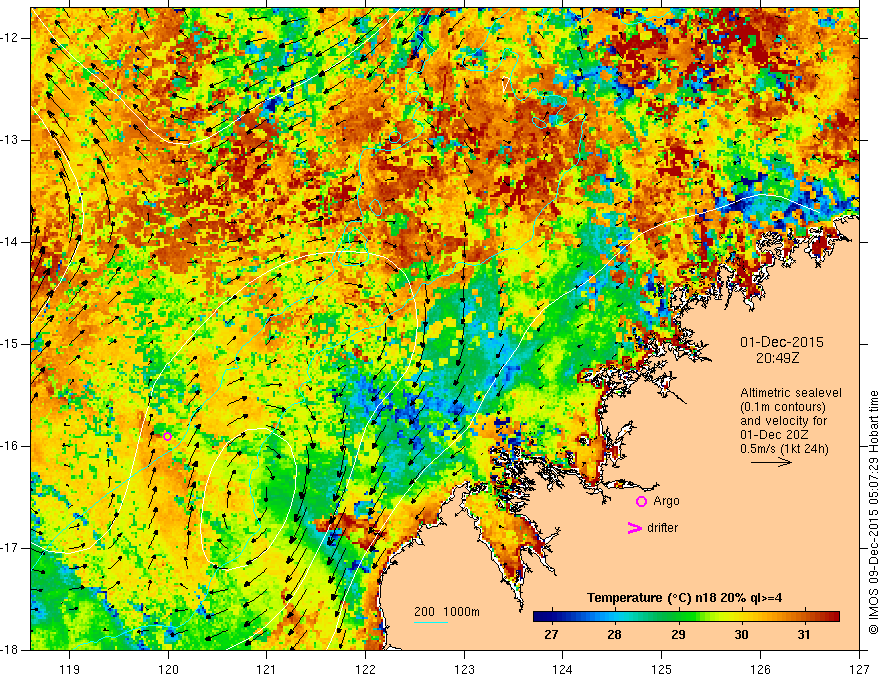Click the 0.5m/s velocity reference arrow
Viewport: 880px width, 680px height.
click(771, 462)
